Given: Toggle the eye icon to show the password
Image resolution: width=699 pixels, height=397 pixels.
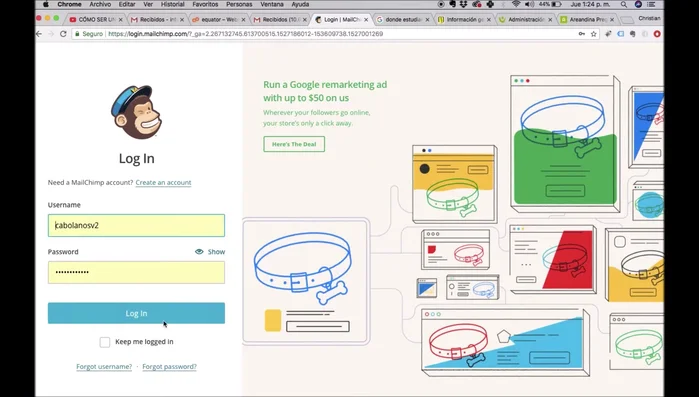Looking at the screenshot, I should [x=199, y=252].
